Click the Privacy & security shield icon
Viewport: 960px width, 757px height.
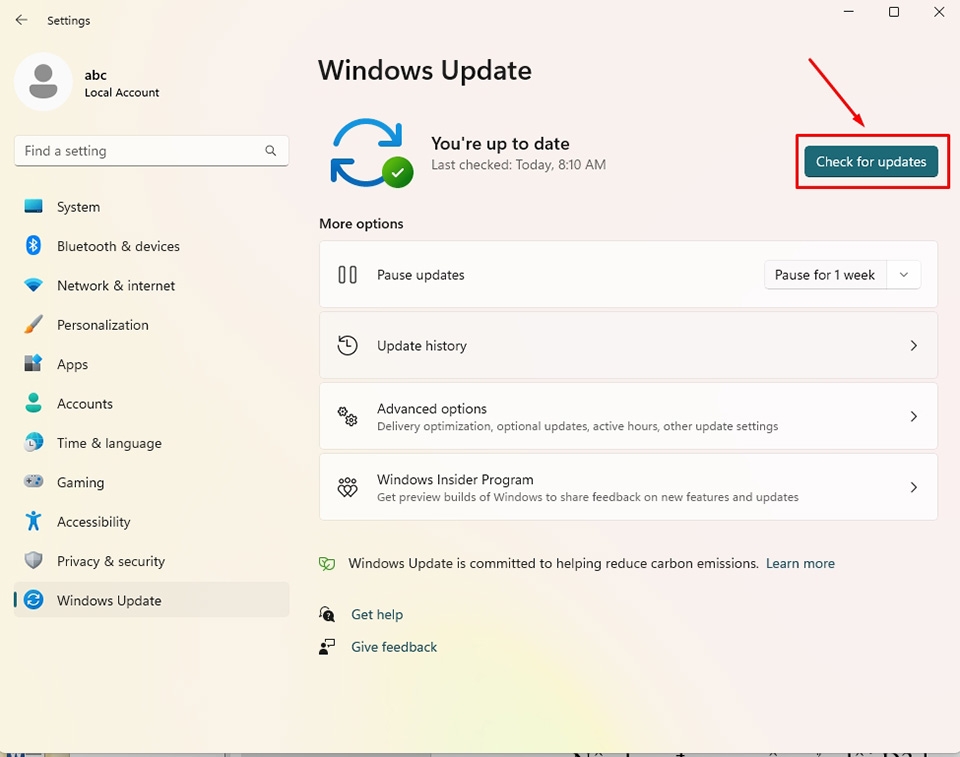[x=33, y=560]
